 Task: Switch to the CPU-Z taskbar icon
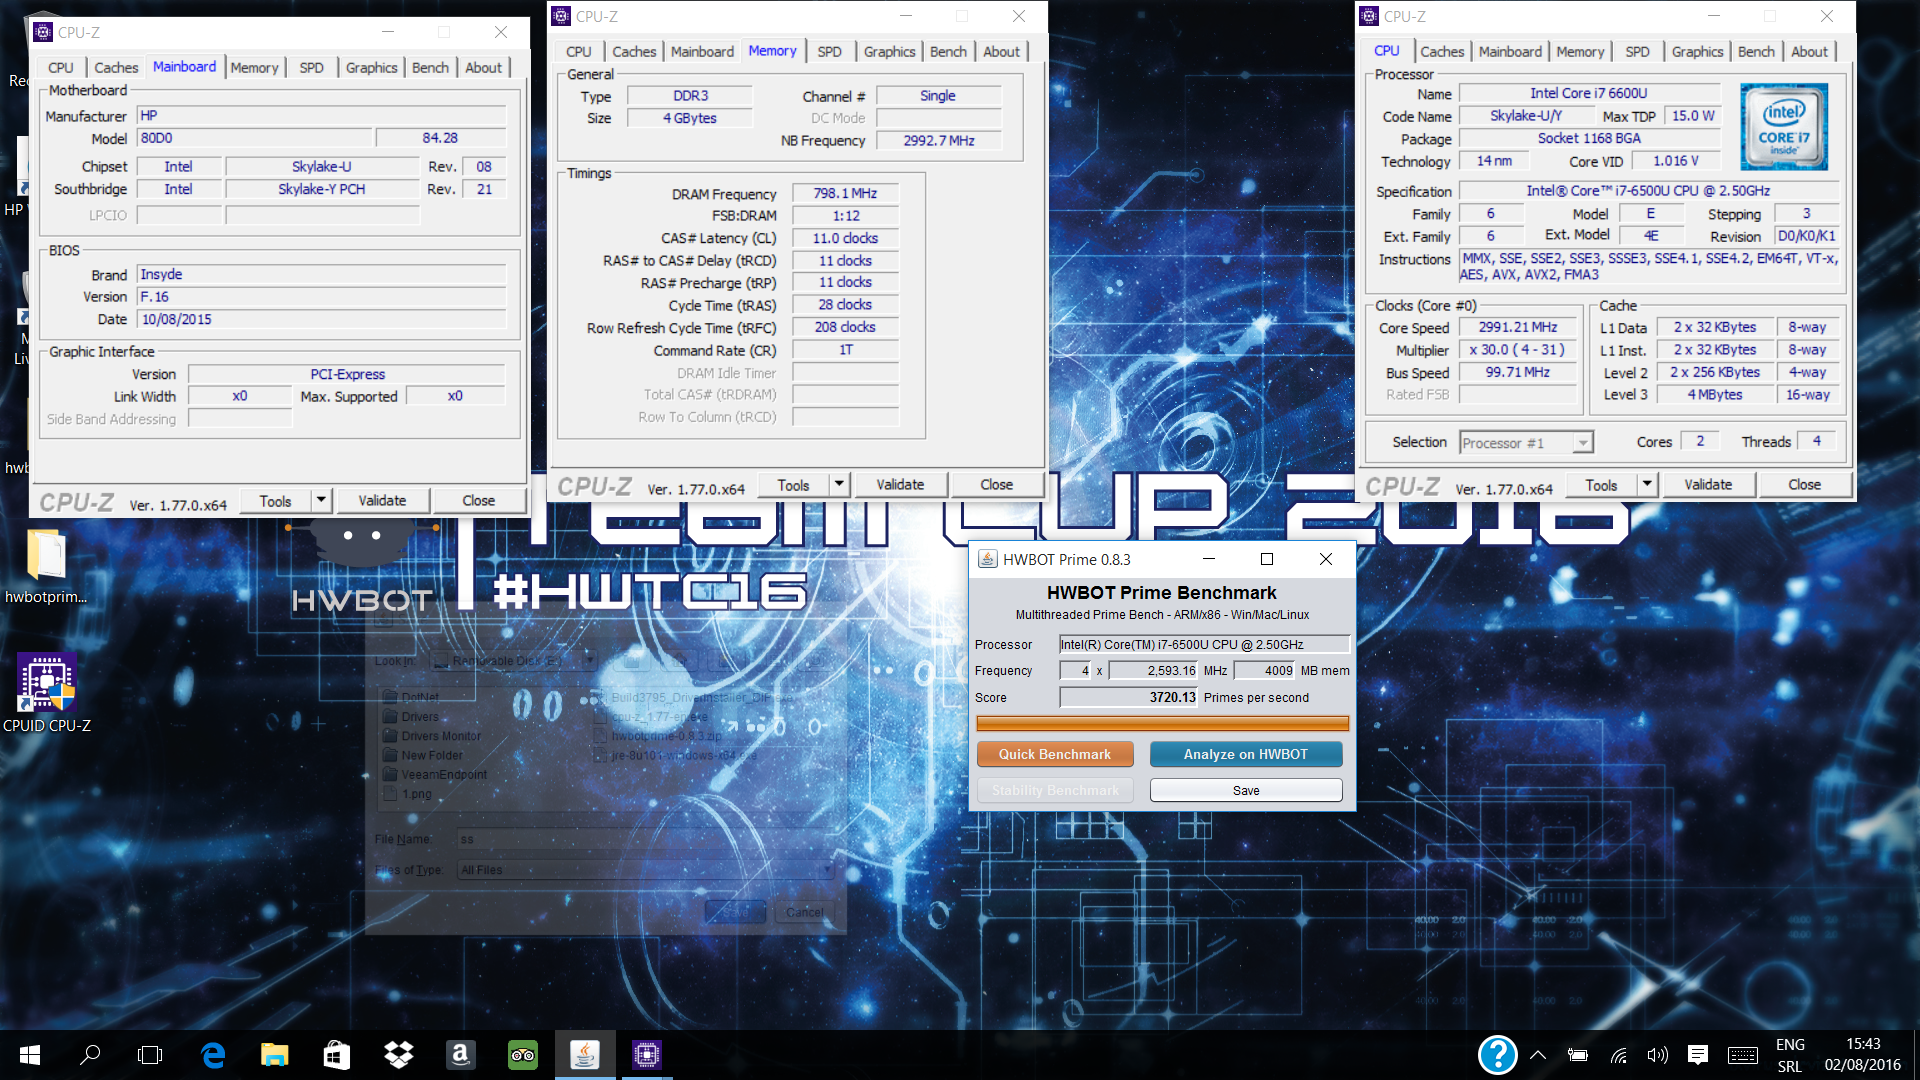[647, 1054]
